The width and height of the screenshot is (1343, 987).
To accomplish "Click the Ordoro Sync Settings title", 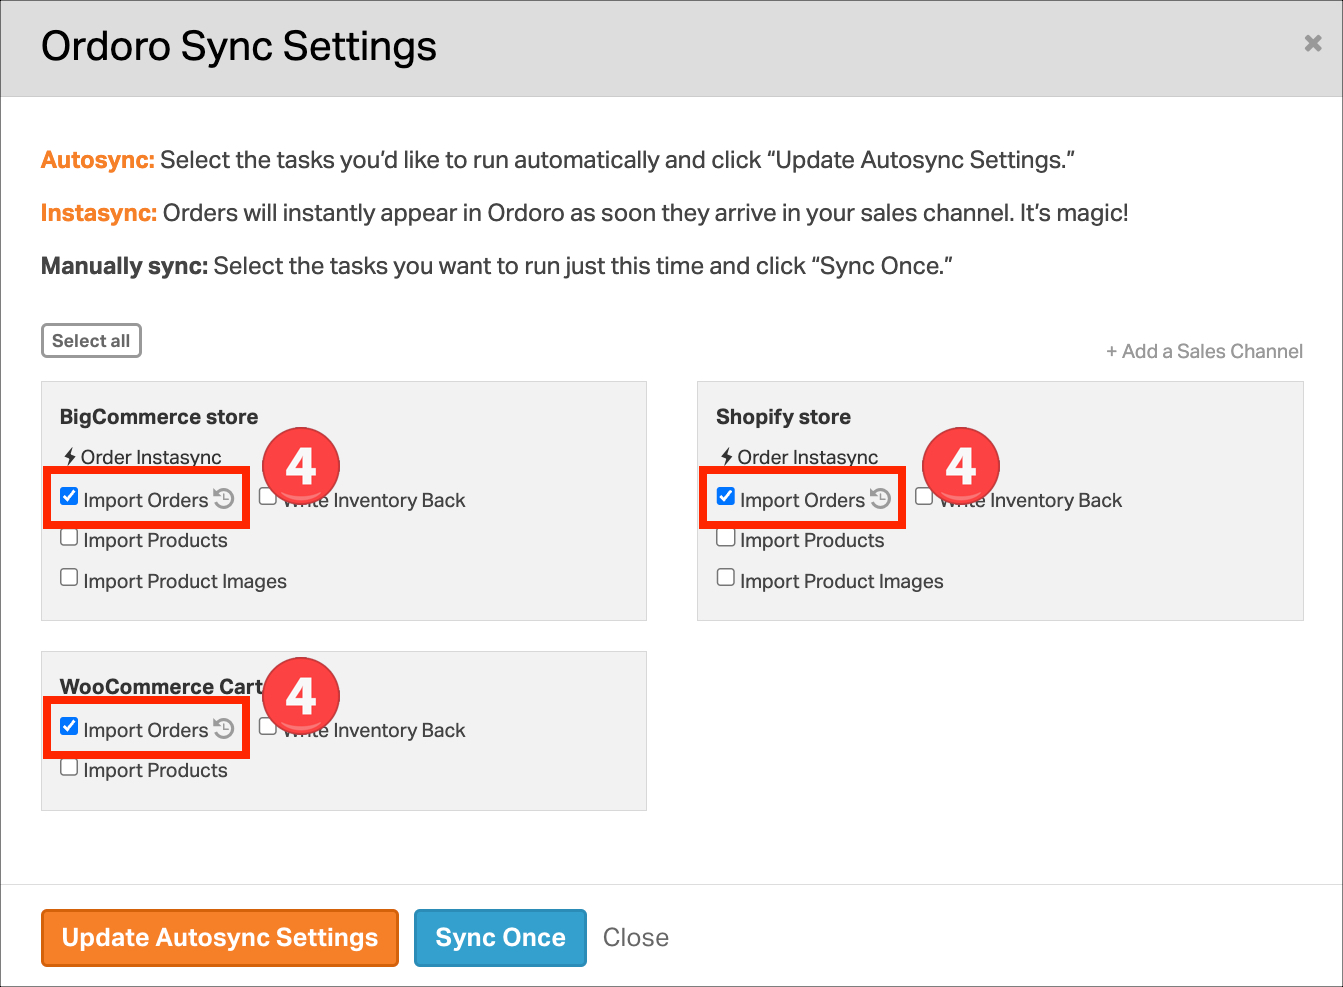I will [x=239, y=47].
